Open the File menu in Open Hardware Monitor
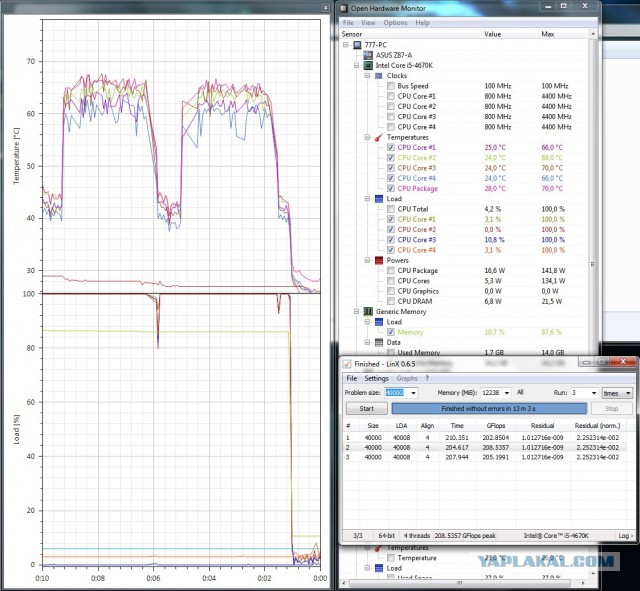 tap(348, 23)
